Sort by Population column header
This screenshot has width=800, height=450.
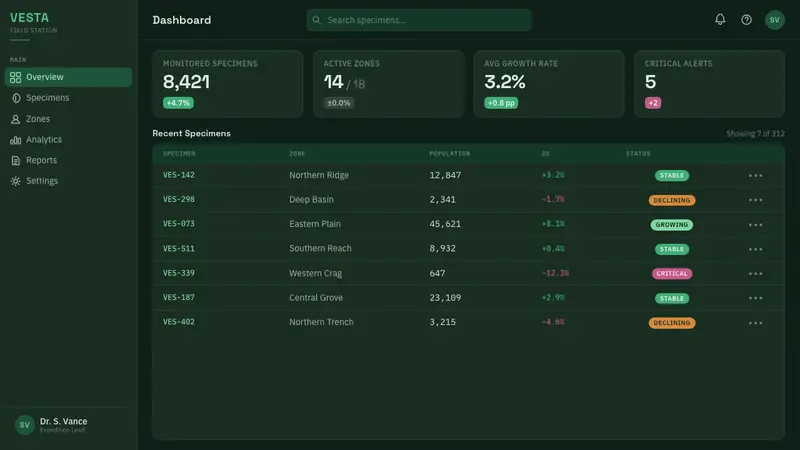[449, 154]
